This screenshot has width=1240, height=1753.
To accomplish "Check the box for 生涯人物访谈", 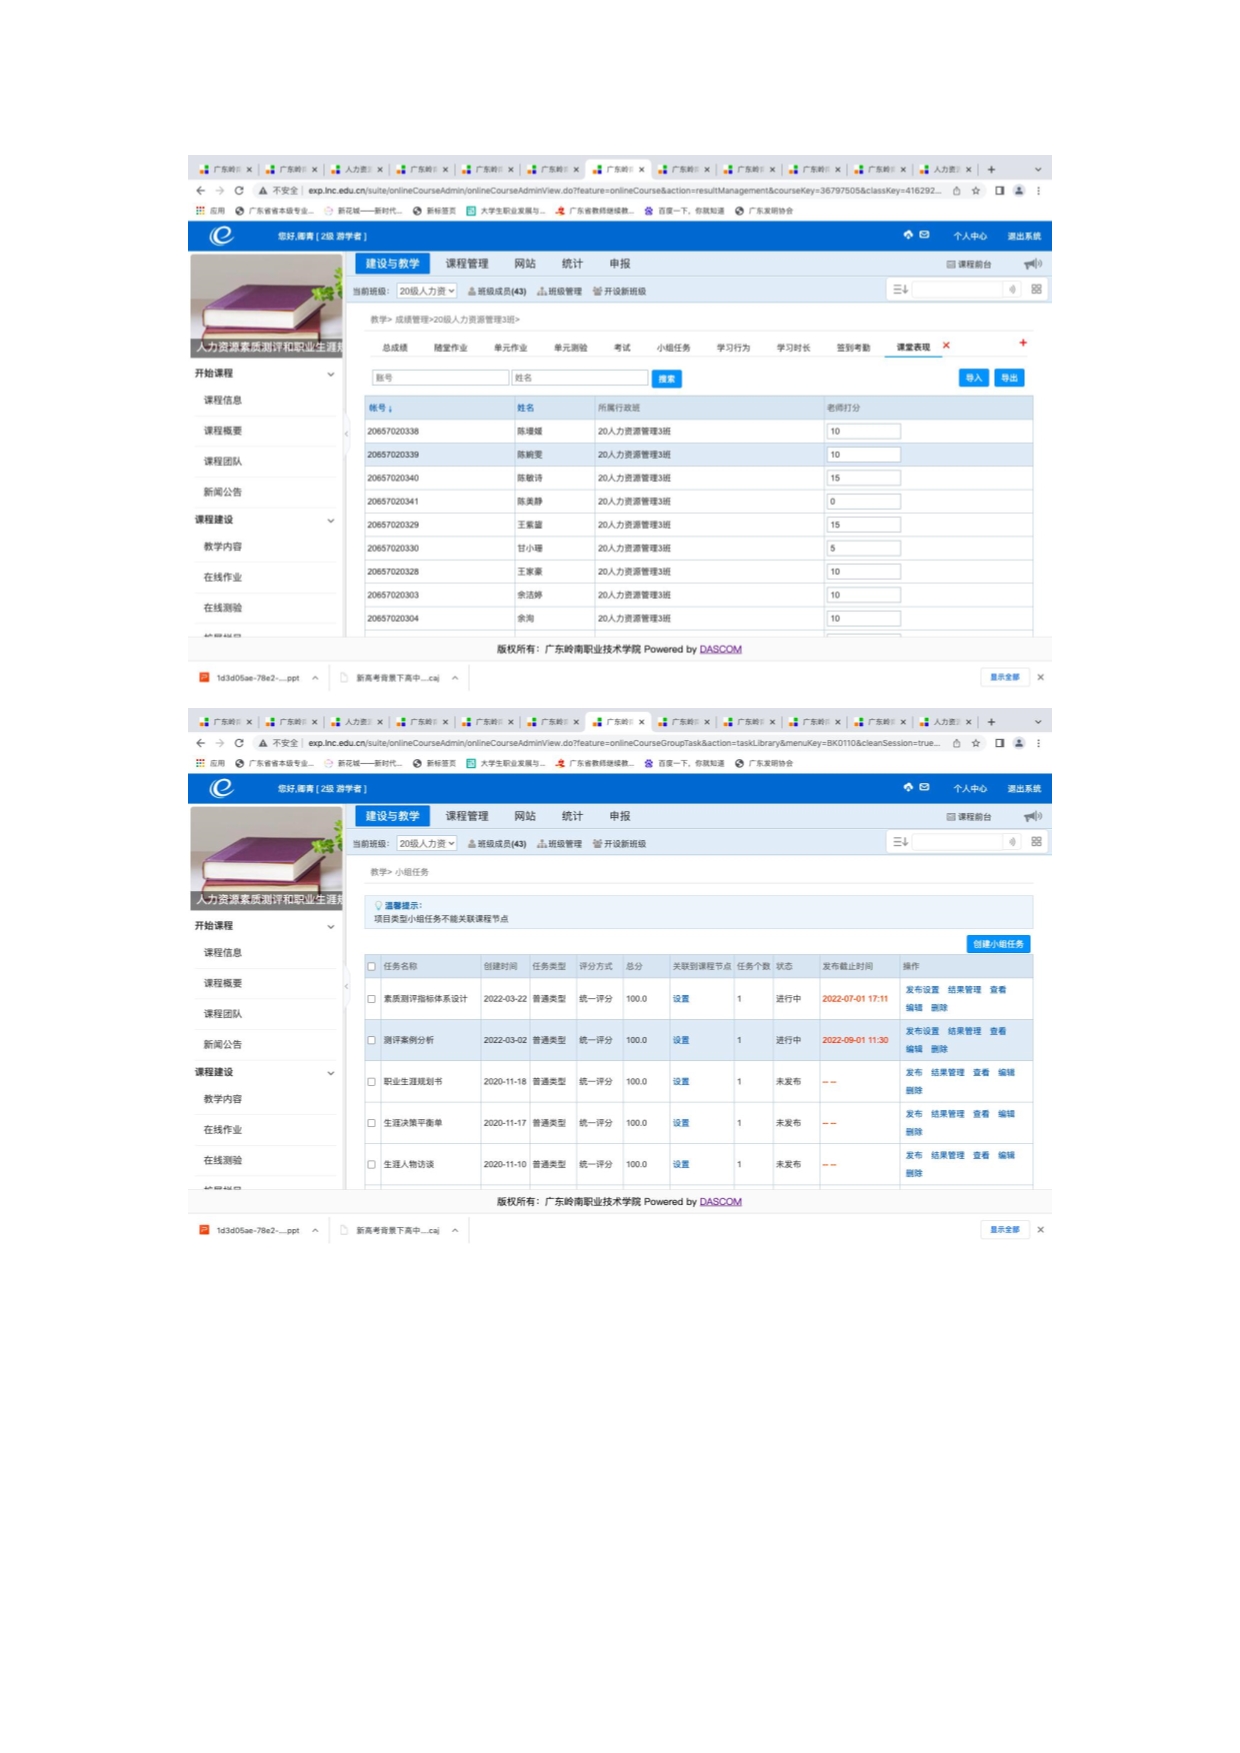I will tap(372, 1165).
